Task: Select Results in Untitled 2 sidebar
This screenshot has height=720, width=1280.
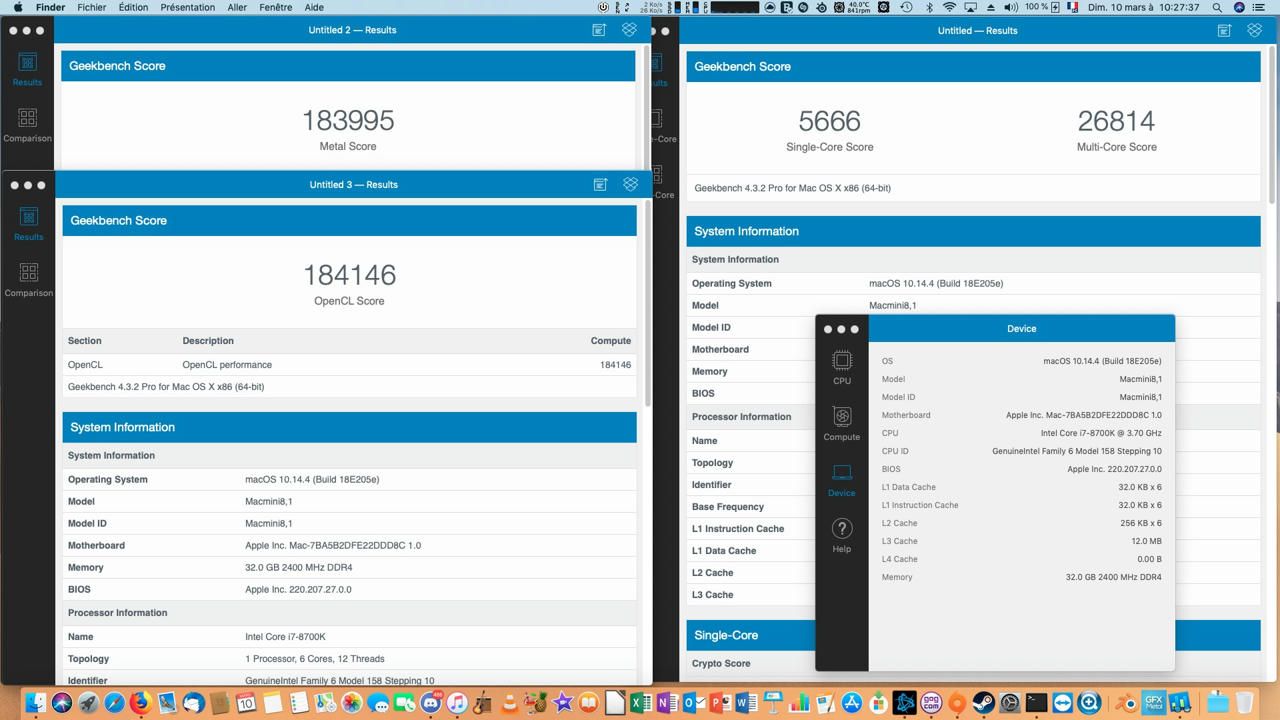Action: (x=27, y=70)
